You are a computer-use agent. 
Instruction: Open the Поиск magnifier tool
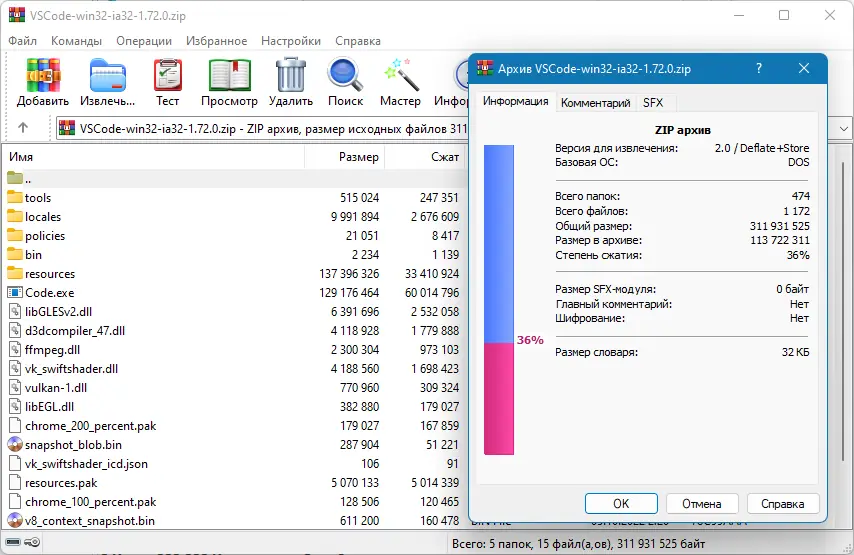point(345,75)
